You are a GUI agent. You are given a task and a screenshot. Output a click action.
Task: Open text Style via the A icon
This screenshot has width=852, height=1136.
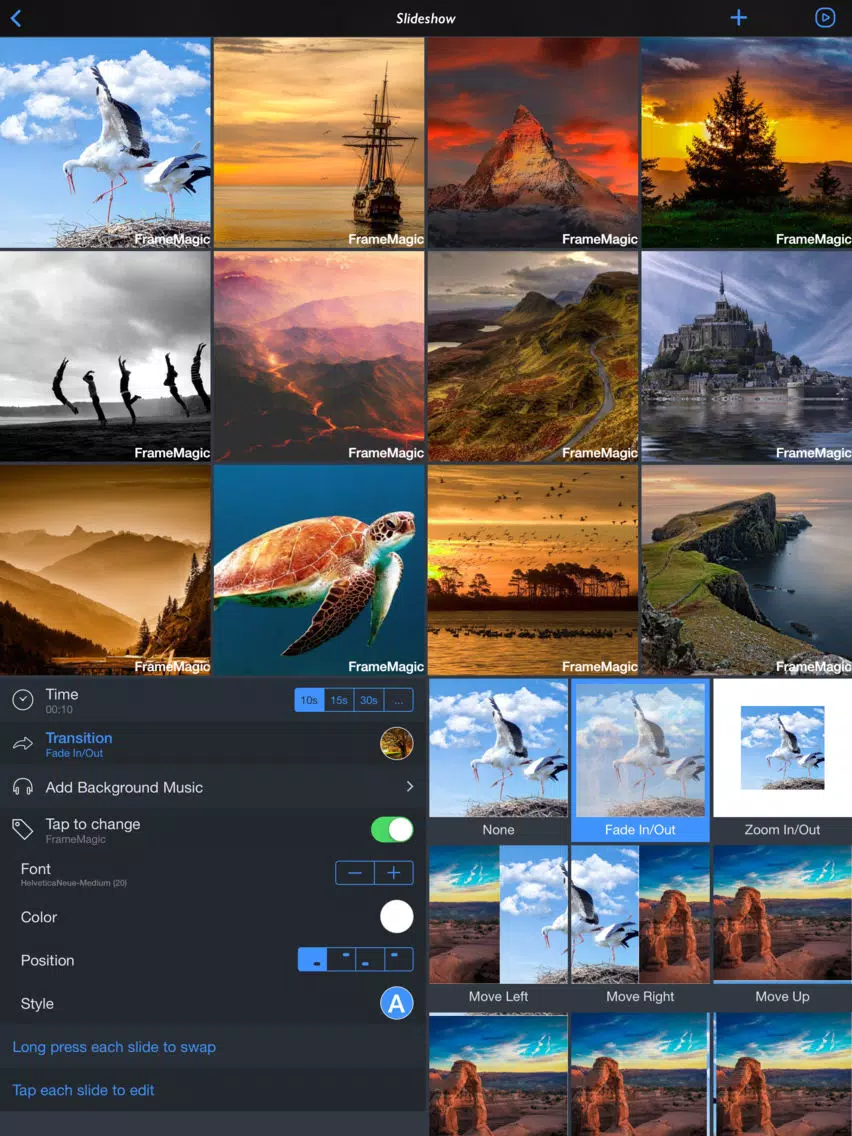[x=396, y=1003]
